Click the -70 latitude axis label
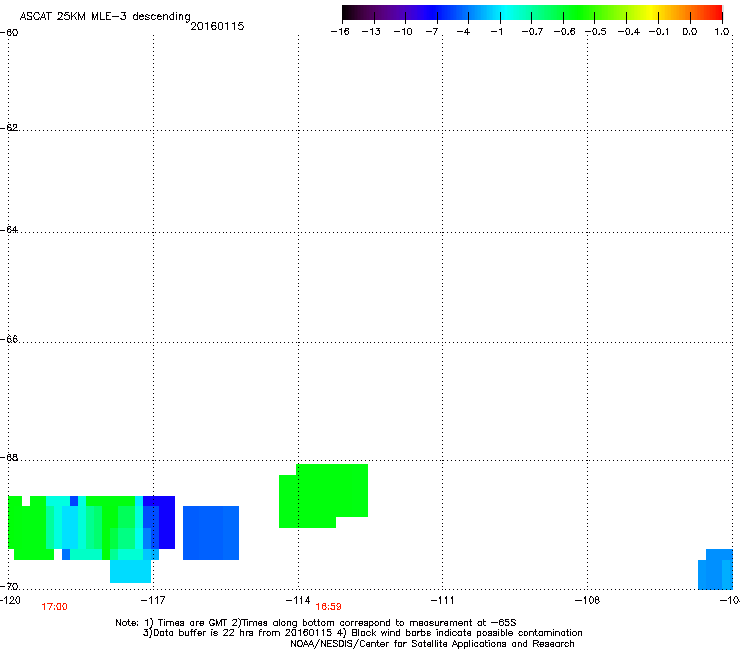 coord(9,586)
